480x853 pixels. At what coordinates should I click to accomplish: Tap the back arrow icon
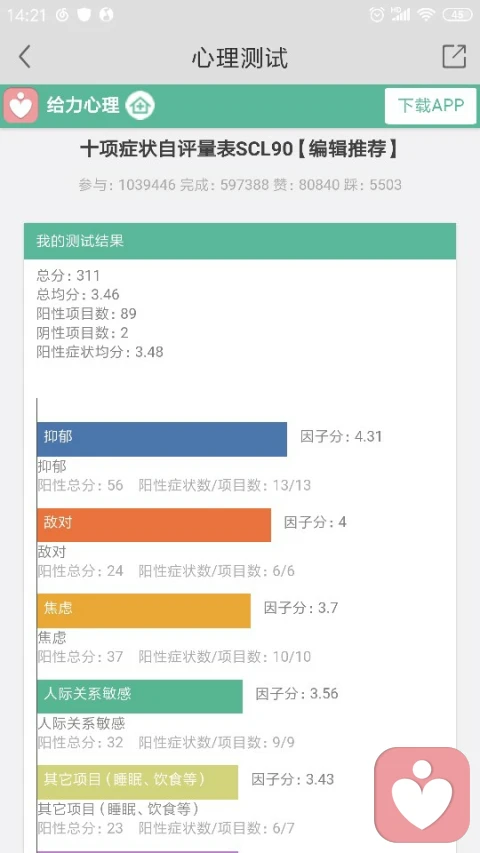point(24,57)
